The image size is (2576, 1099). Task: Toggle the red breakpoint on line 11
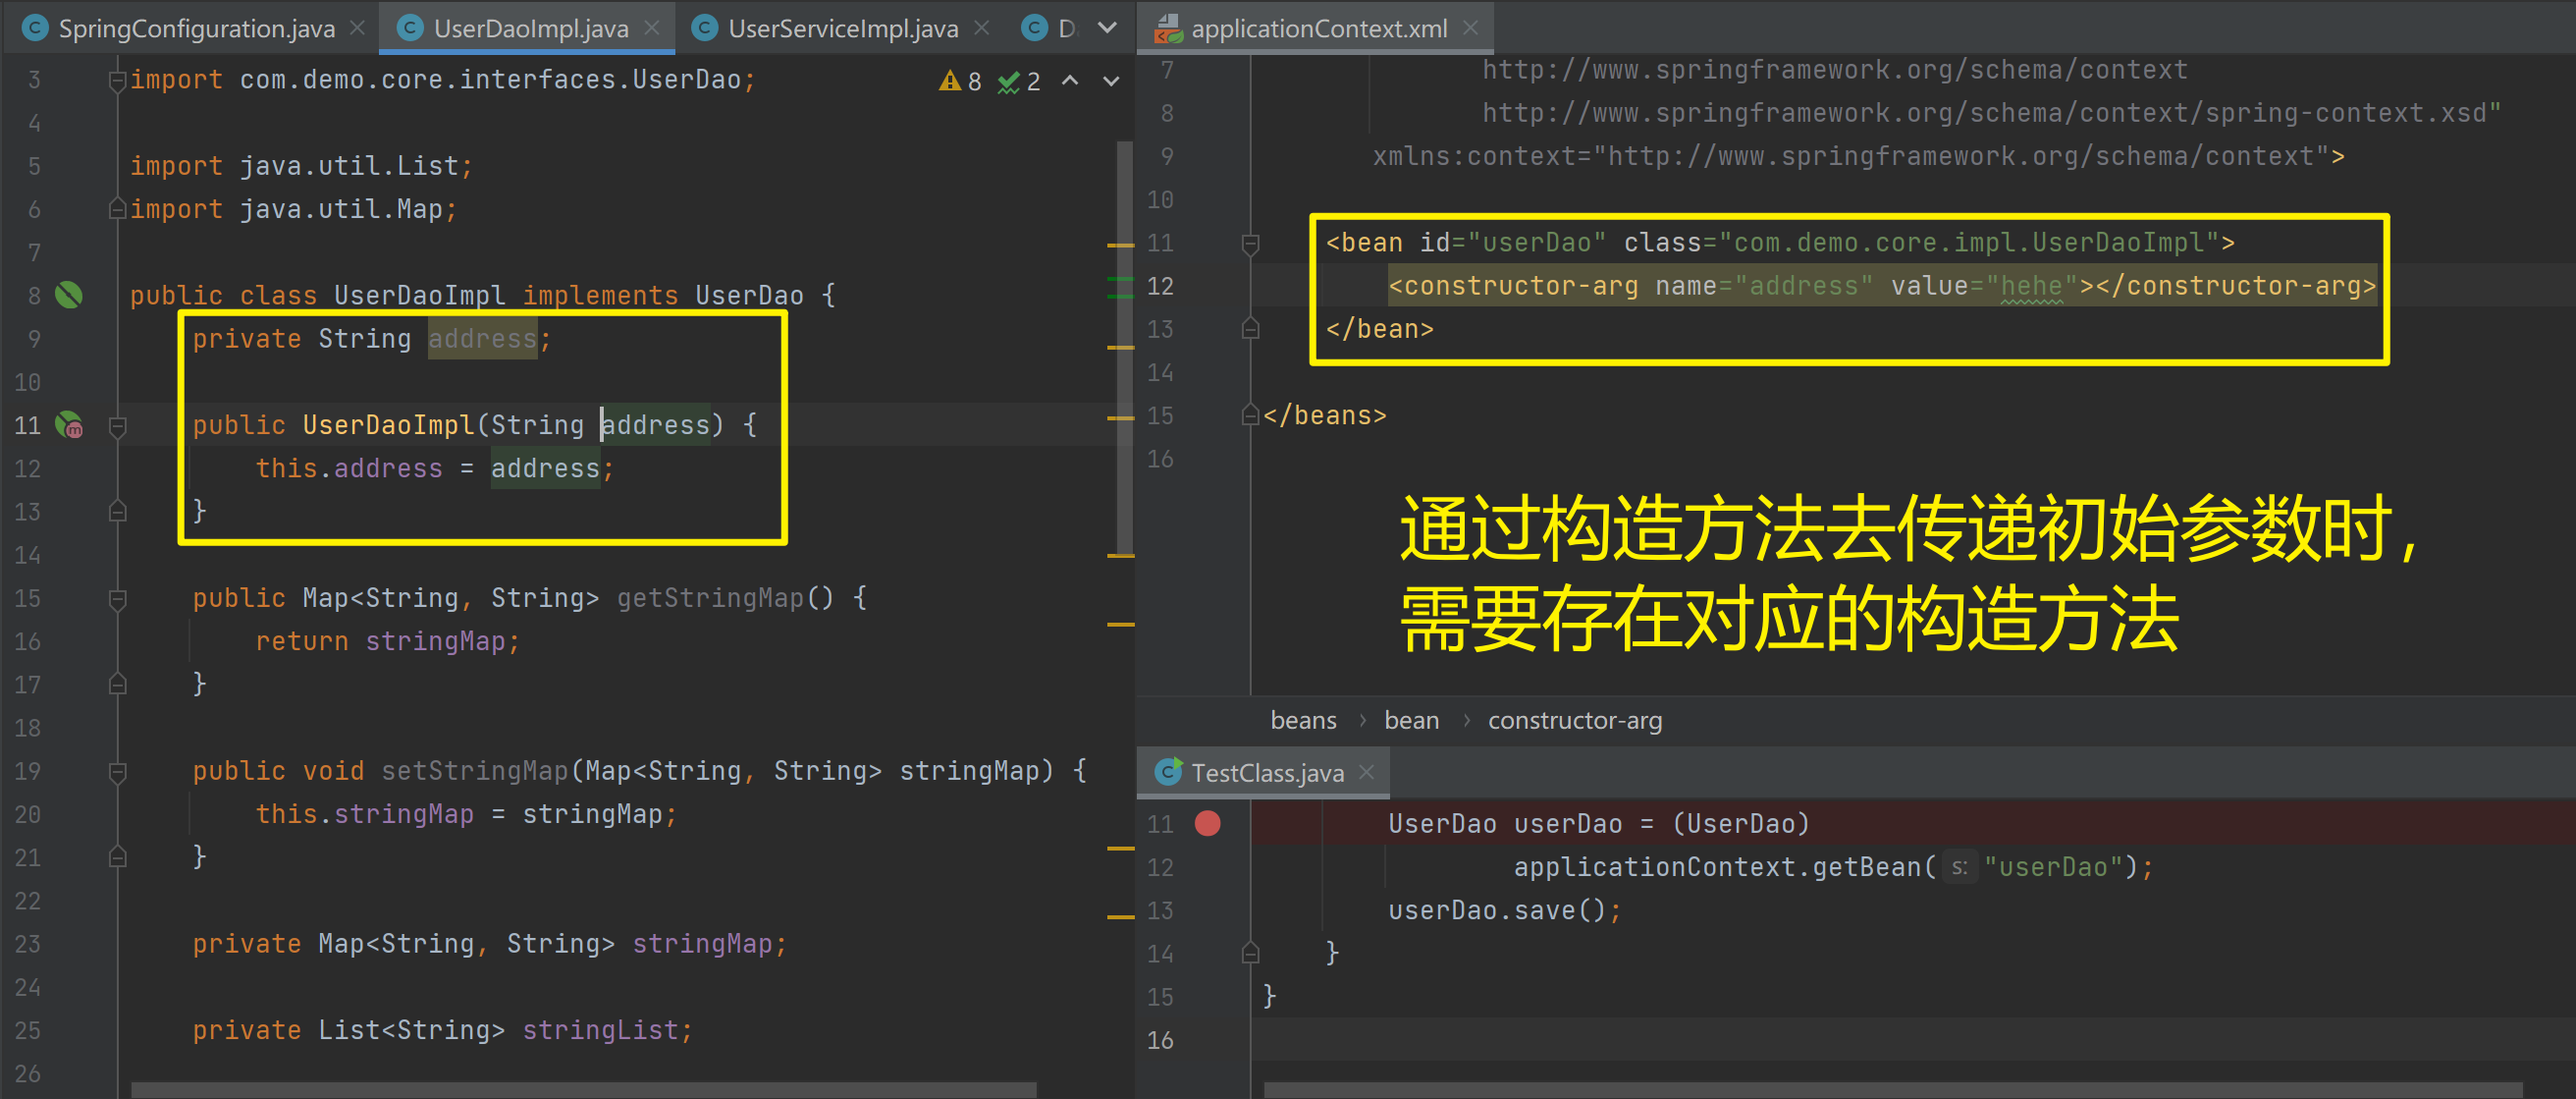click(x=1208, y=823)
